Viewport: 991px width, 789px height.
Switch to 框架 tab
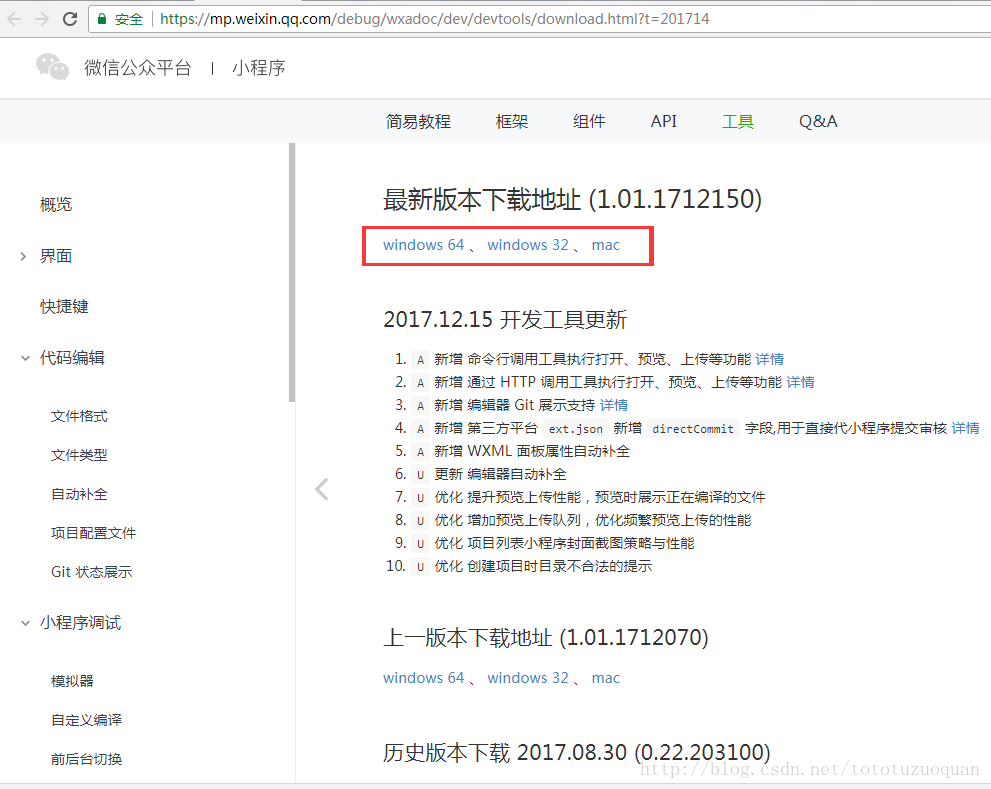pyautogui.click(x=512, y=121)
